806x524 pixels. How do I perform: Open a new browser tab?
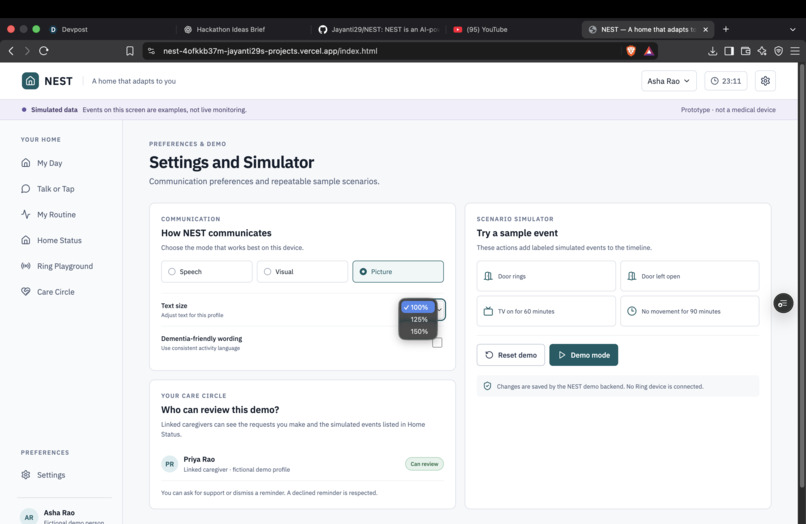[726, 29]
